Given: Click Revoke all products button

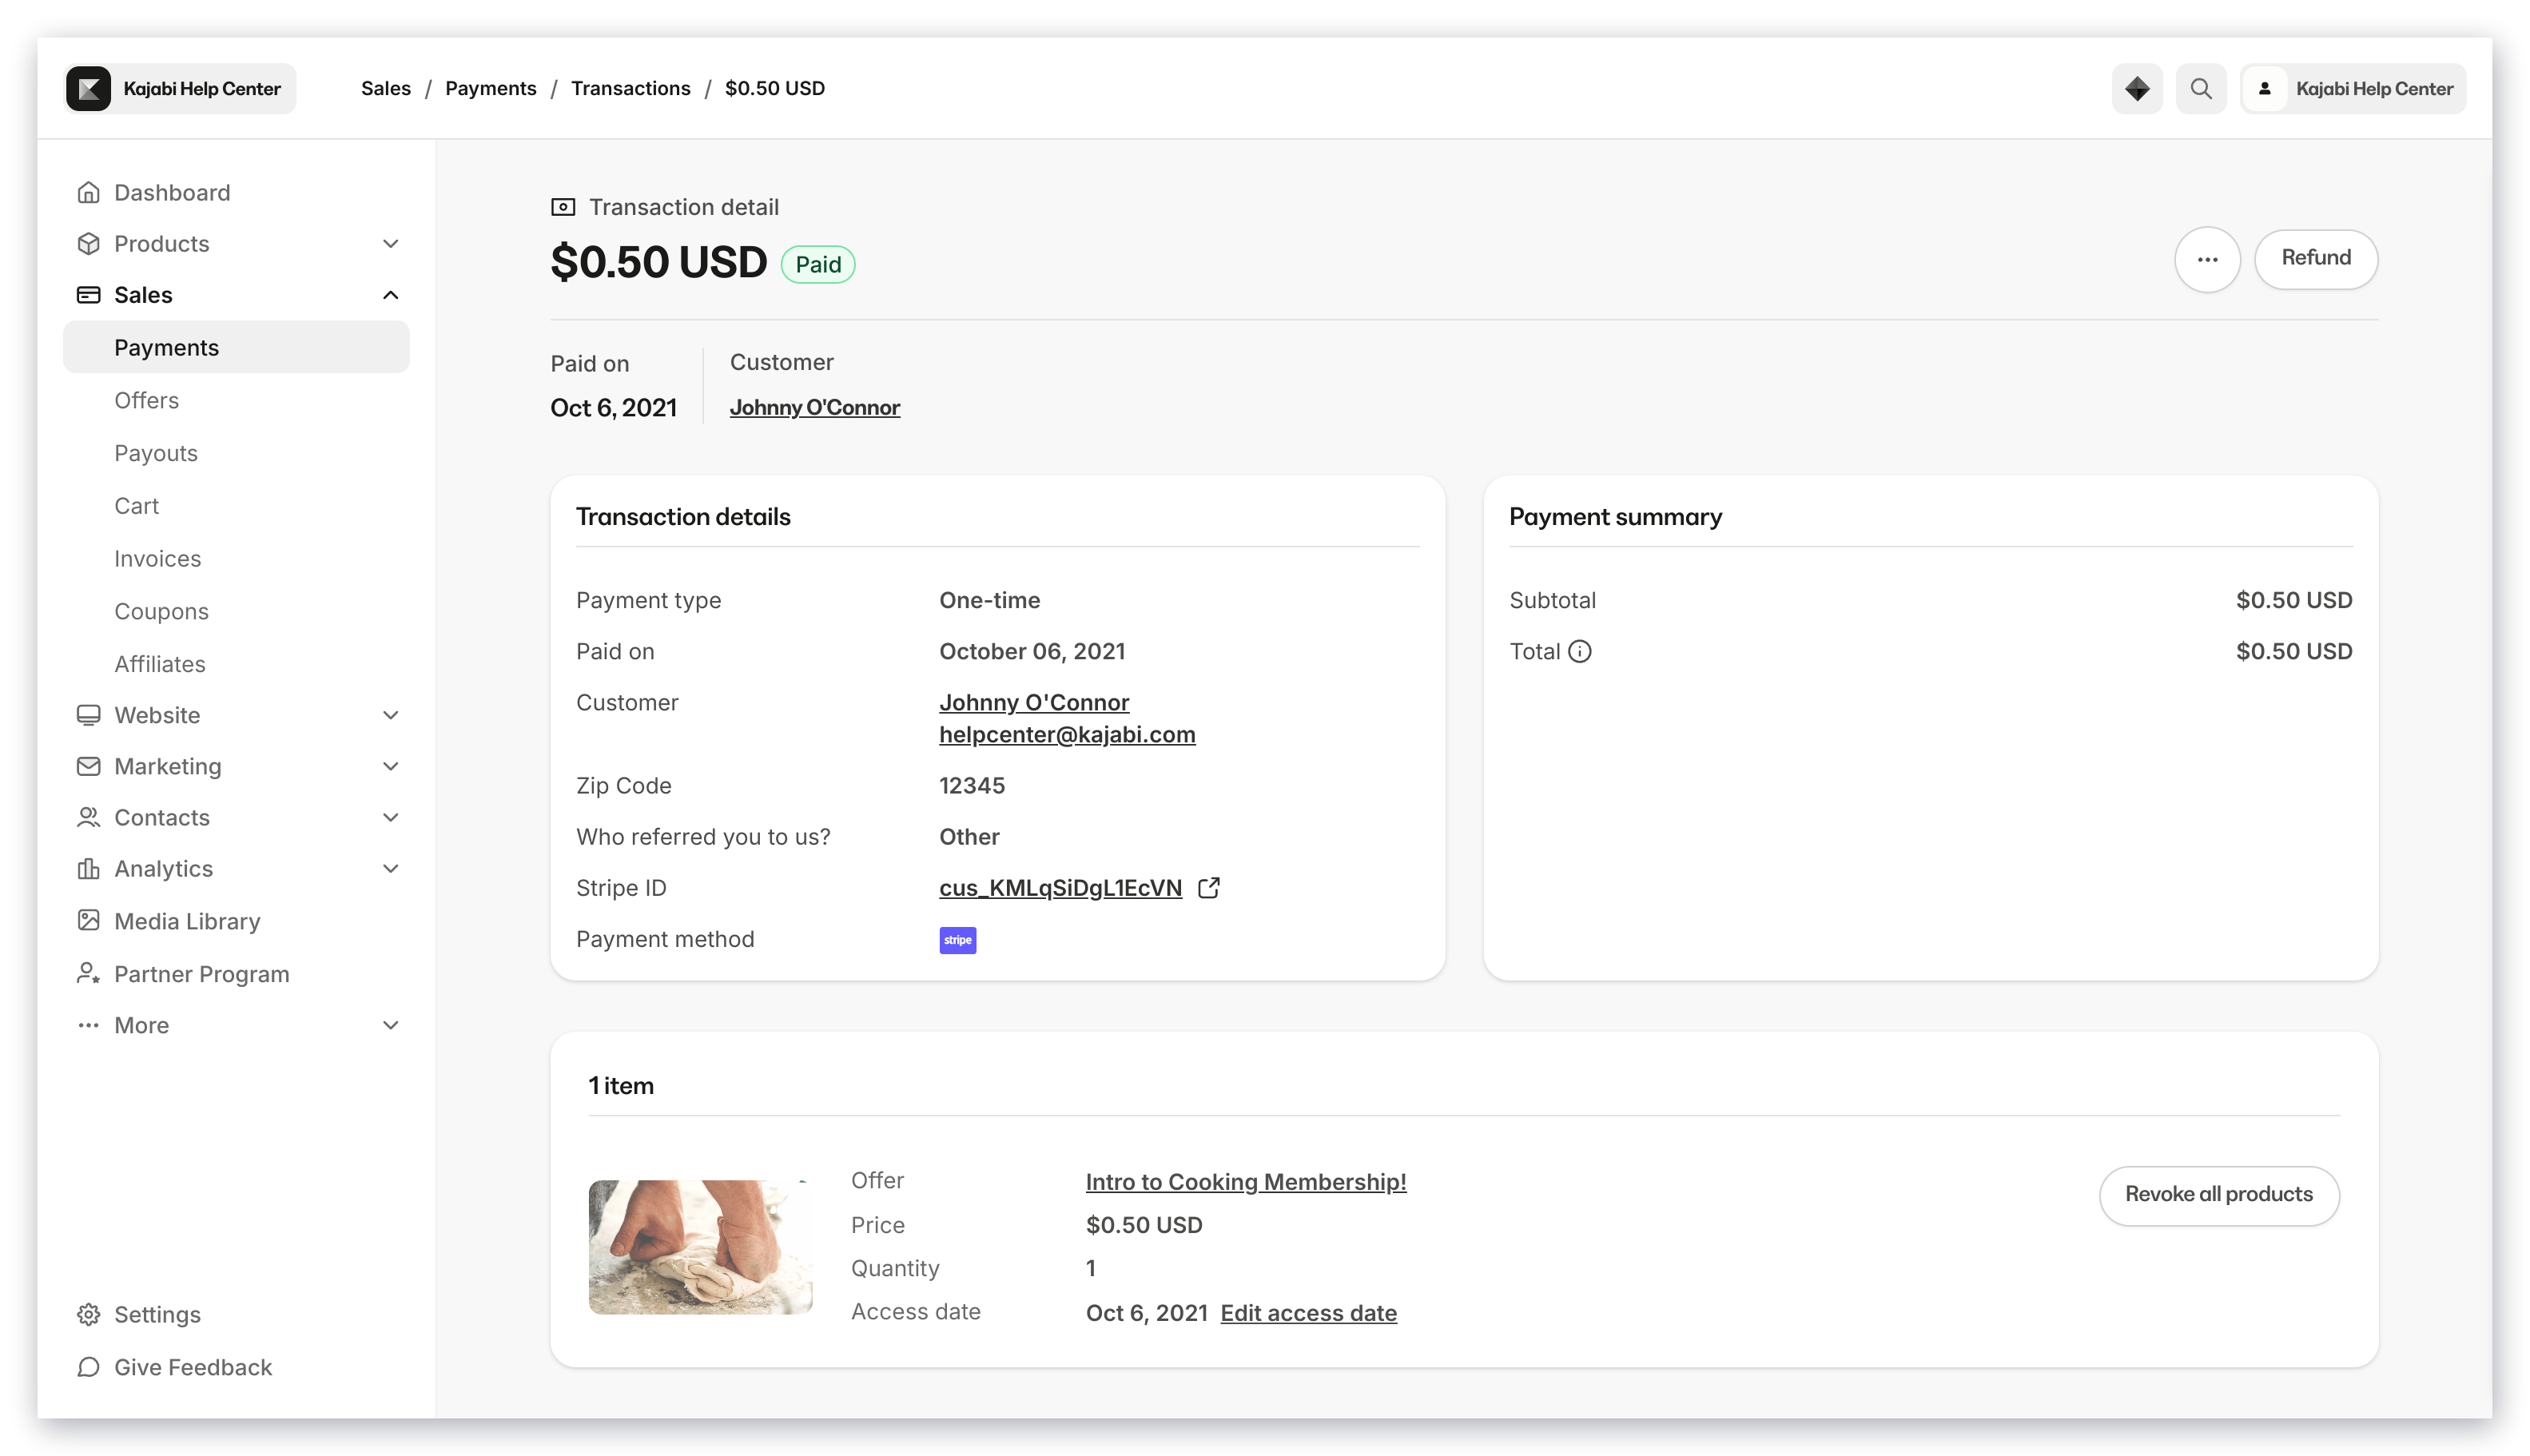Looking at the screenshot, I should pyautogui.click(x=2218, y=1195).
